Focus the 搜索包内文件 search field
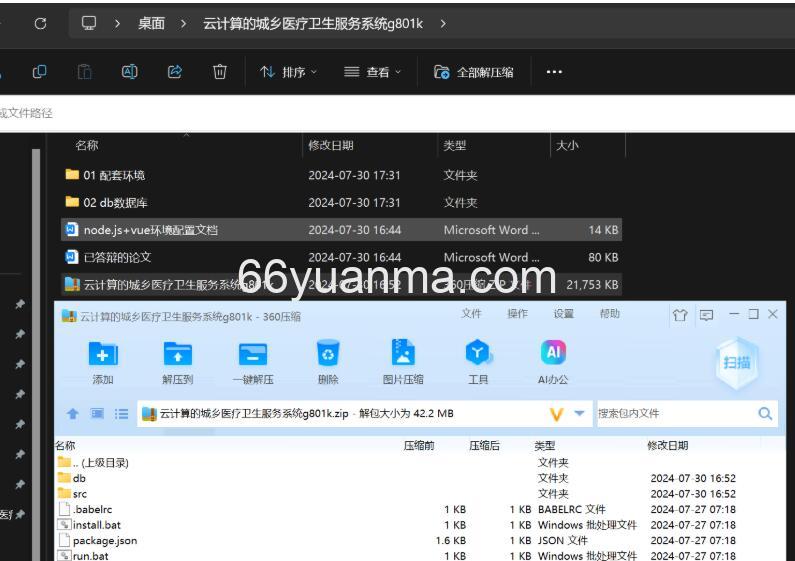 [x=676, y=413]
